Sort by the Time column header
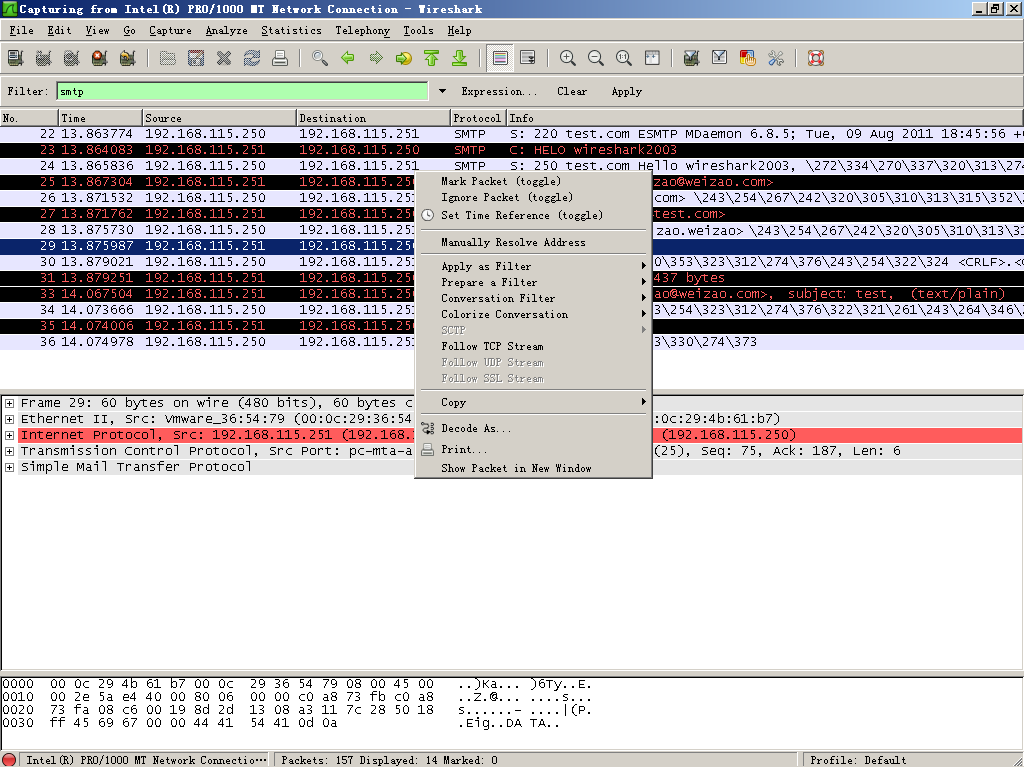Image resolution: width=1024 pixels, height=768 pixels. 100,118
